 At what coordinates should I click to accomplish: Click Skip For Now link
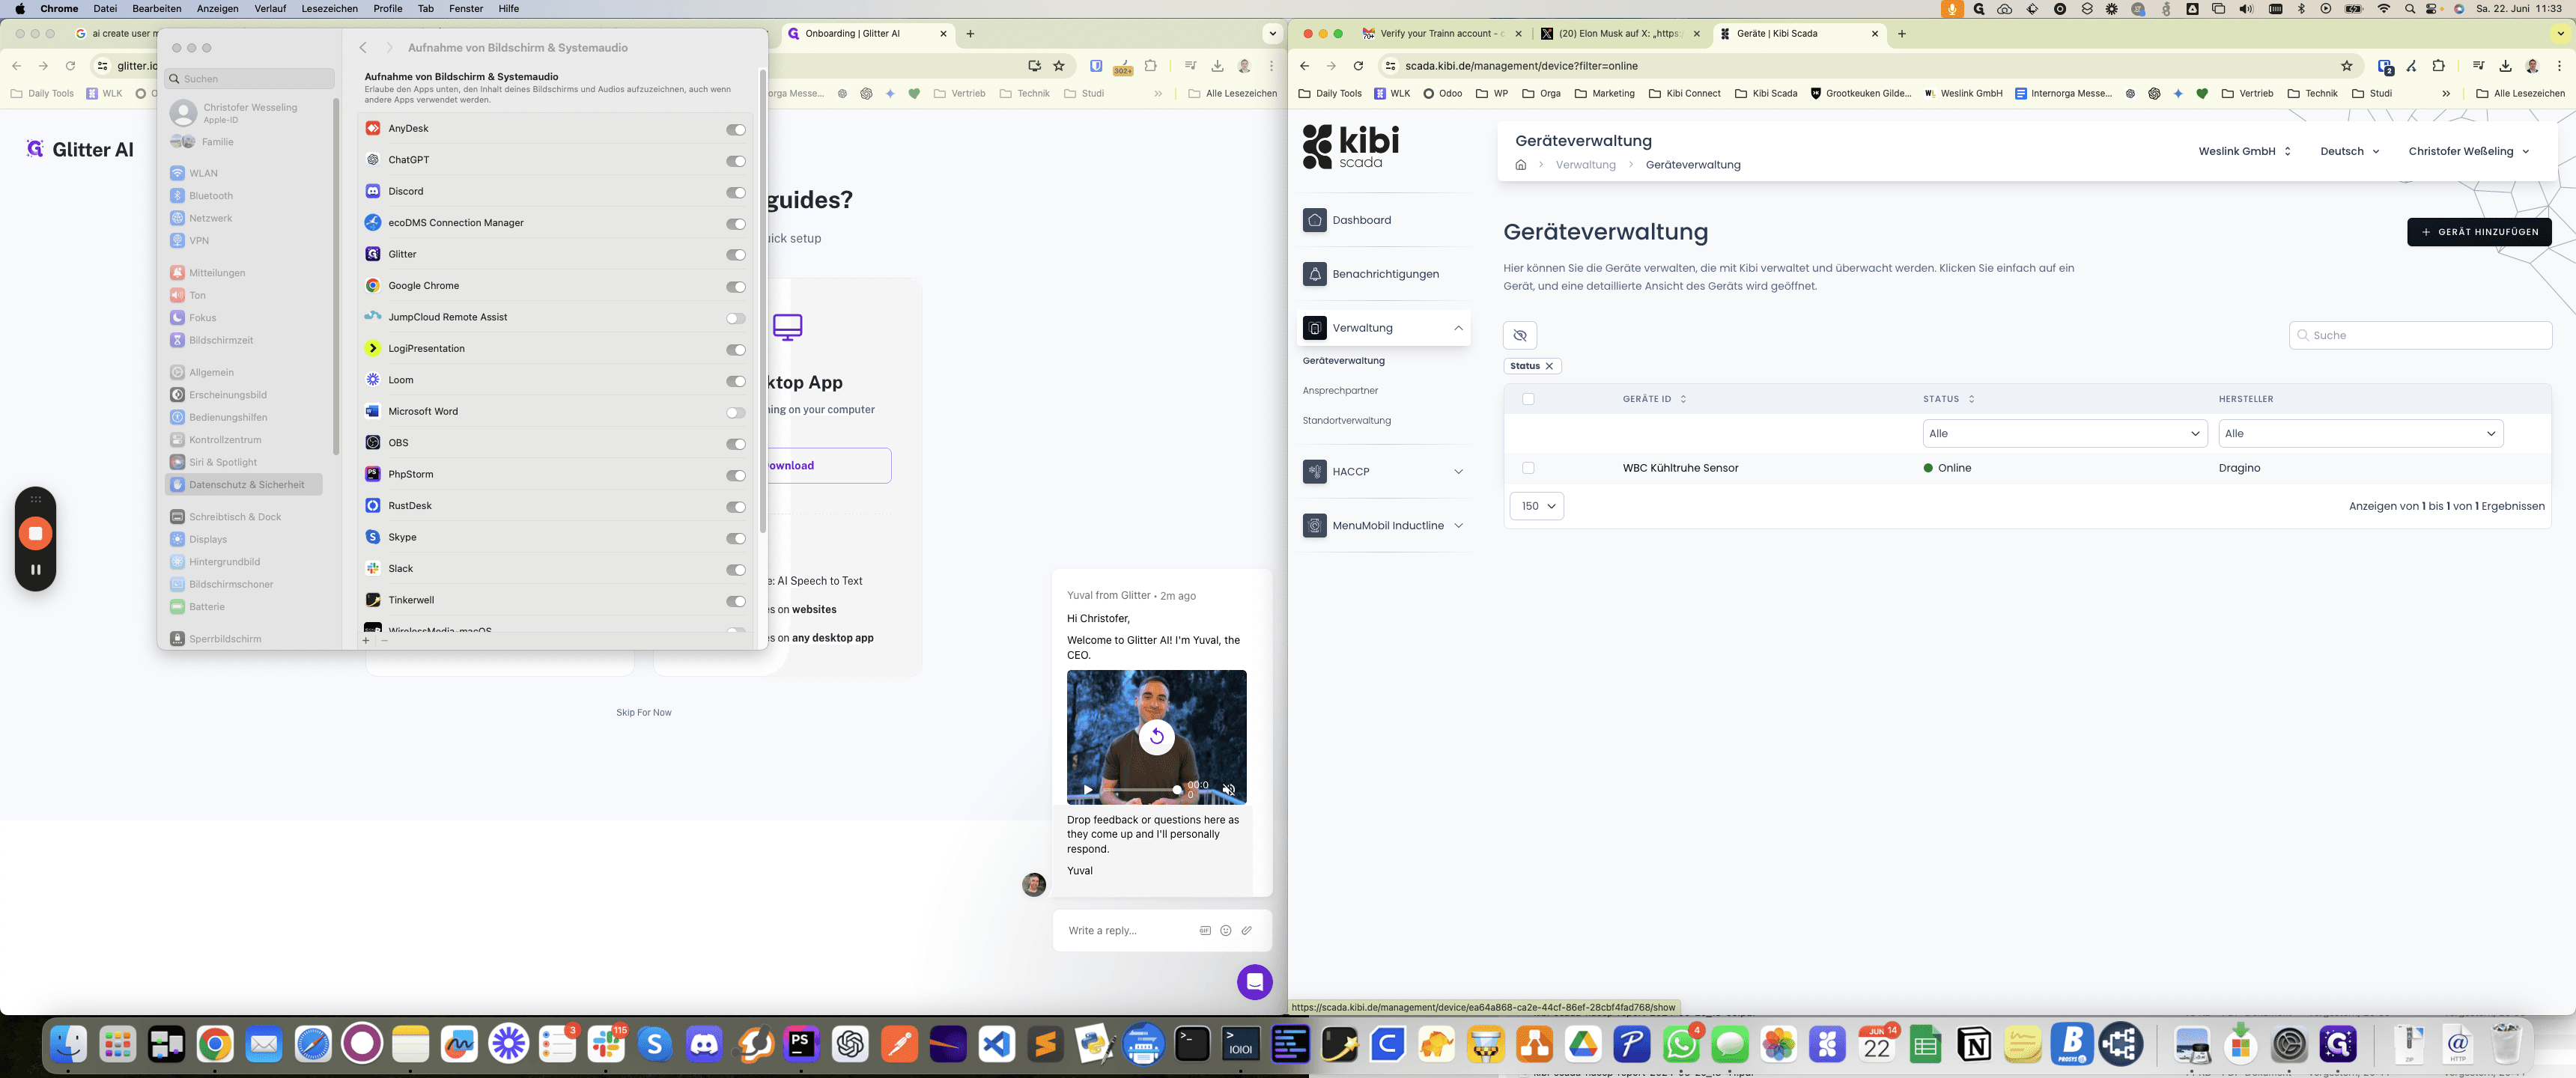point(644,713)
